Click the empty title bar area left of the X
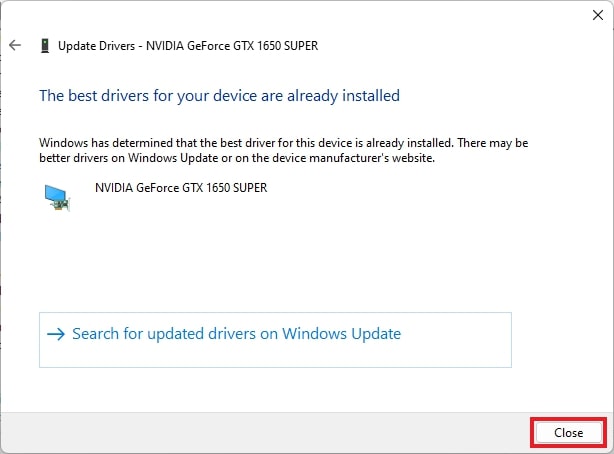The width and height of the screenshot is (614, 454). (300, 15)
